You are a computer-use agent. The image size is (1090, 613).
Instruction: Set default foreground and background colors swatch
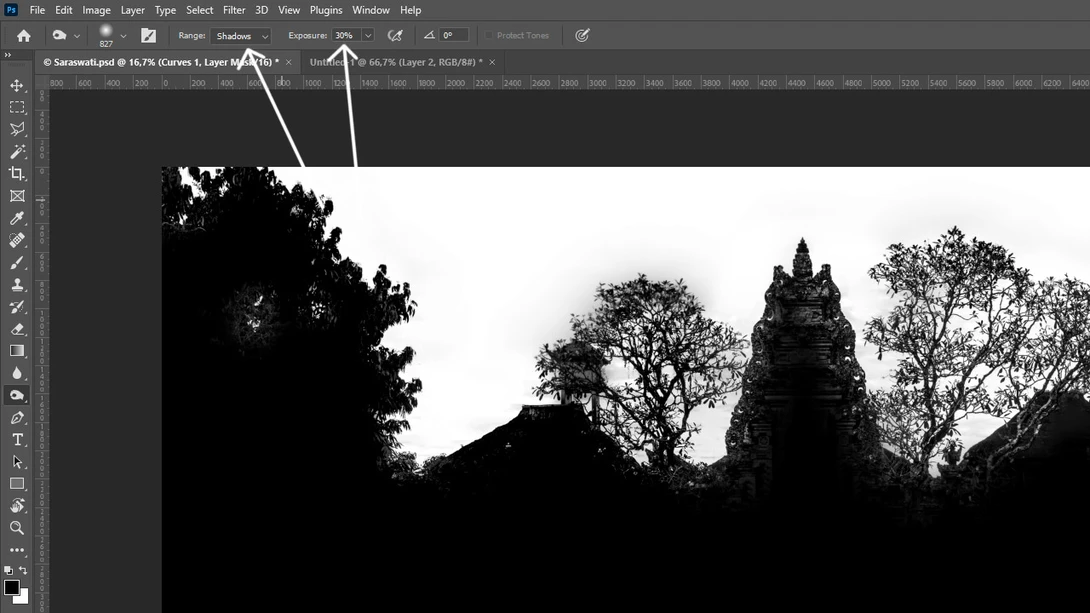[x=7, y=568]
